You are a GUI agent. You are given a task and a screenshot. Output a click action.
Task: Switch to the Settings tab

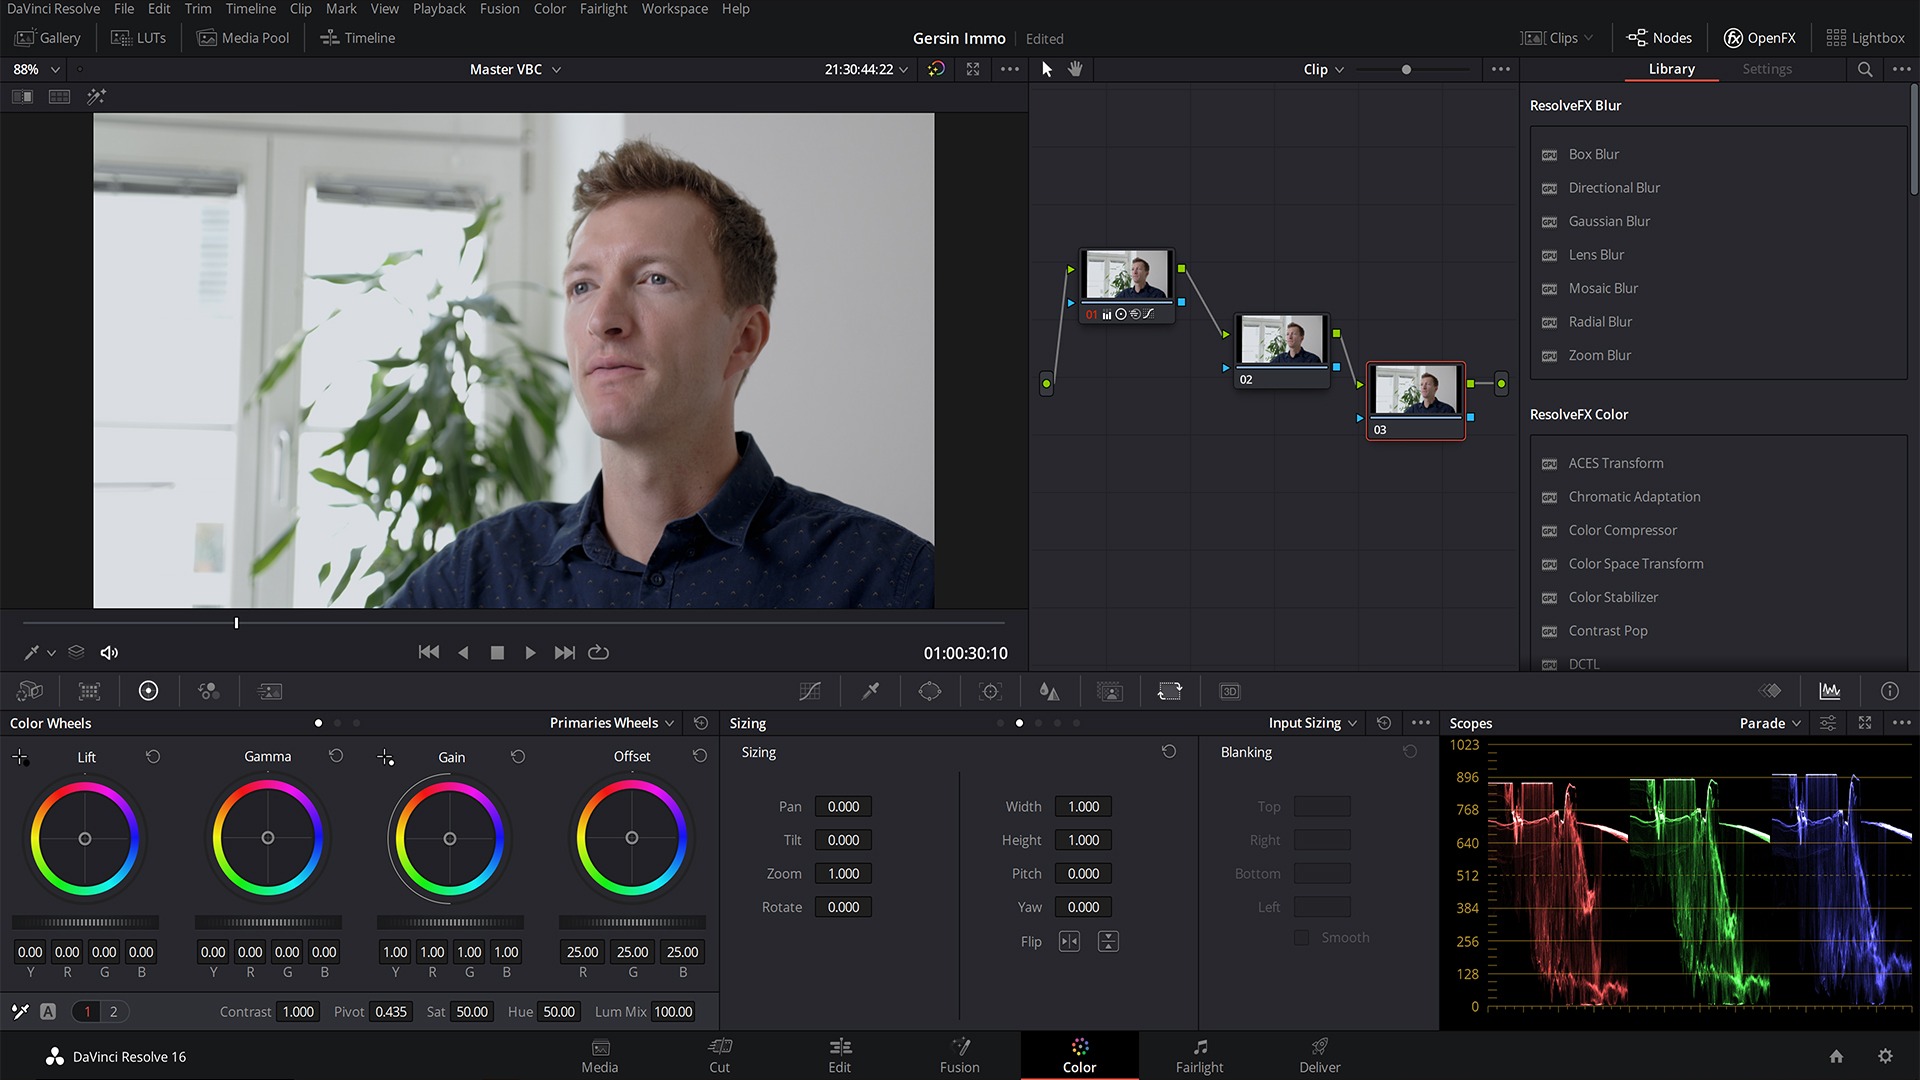(x=1766, y=69)
